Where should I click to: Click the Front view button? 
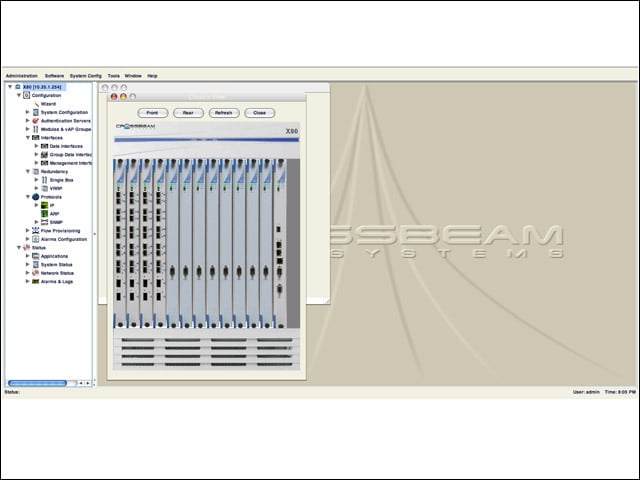pos(153,113)
